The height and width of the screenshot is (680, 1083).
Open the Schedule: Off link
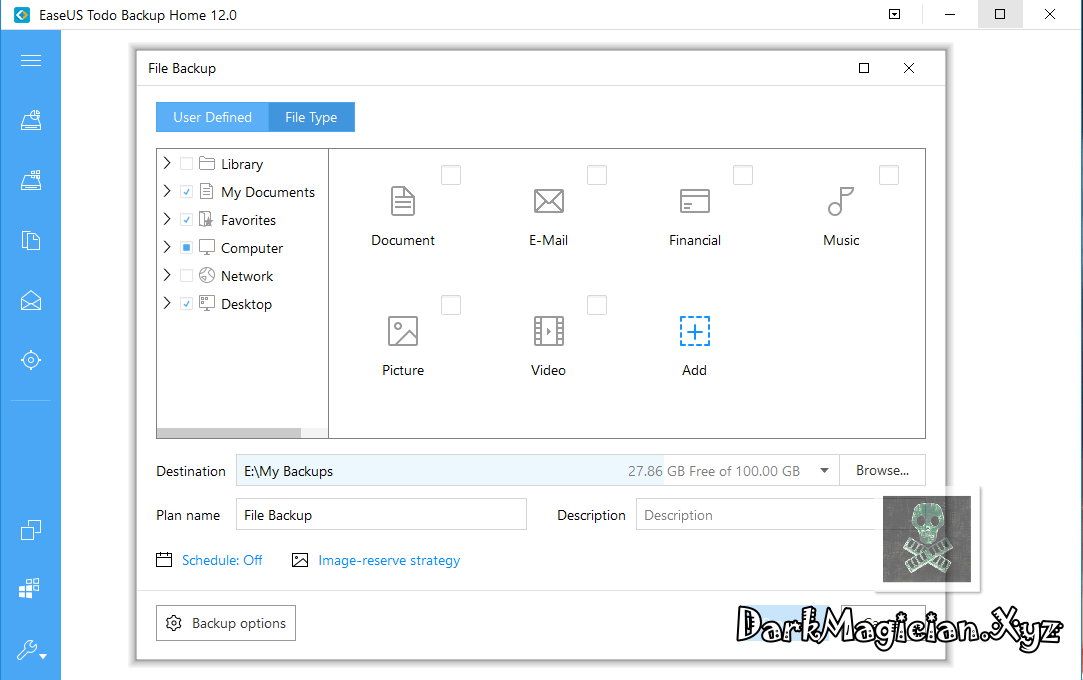pyautogui.click(x=222, y=560)
